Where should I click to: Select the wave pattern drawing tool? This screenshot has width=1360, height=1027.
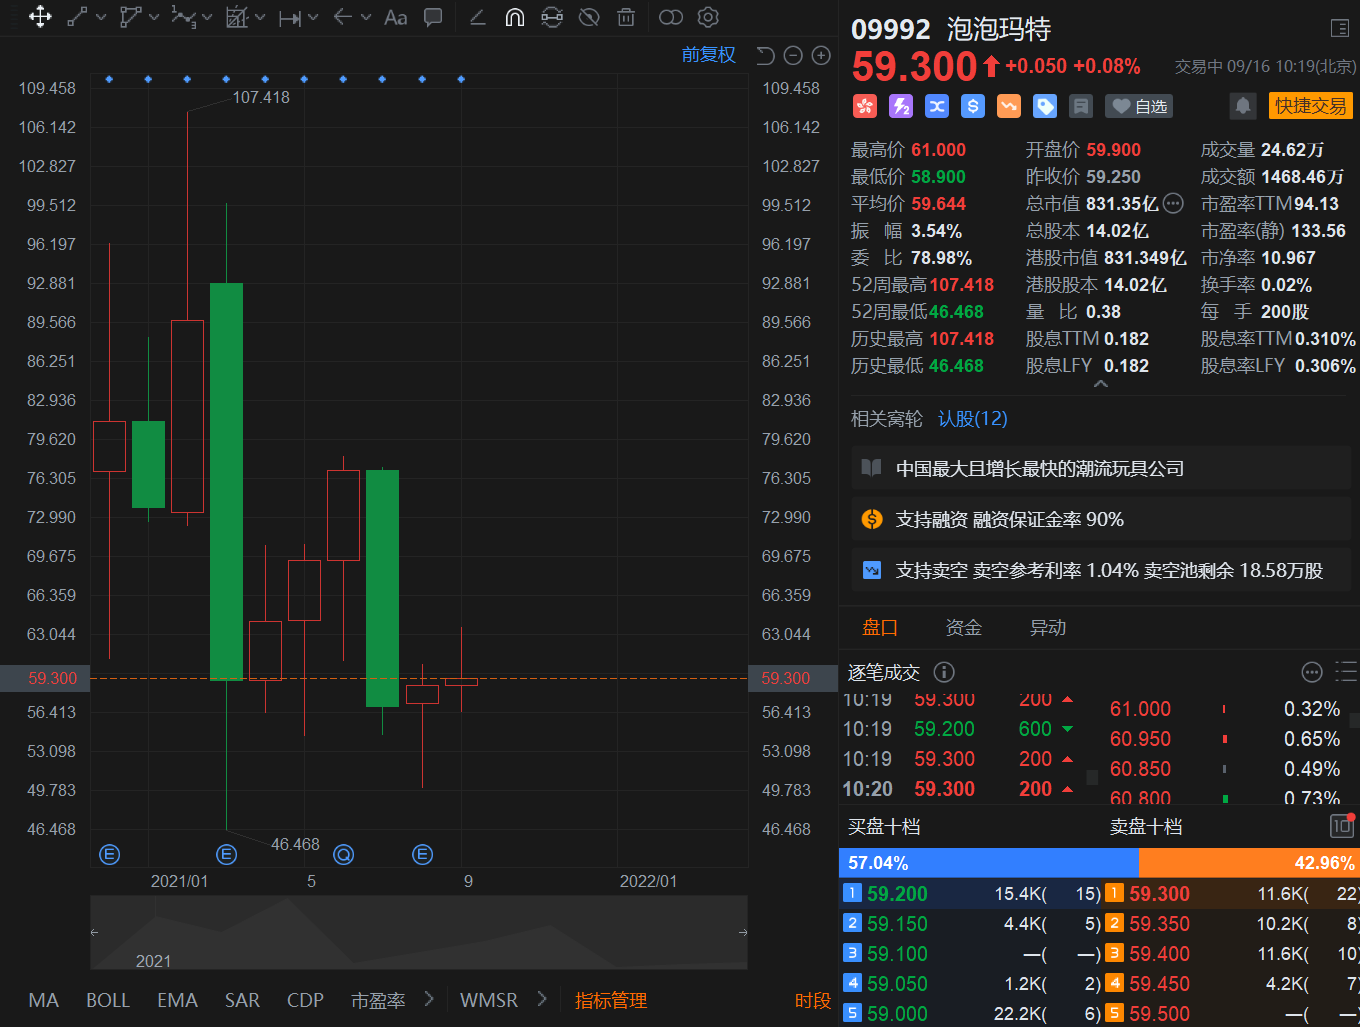183,17
